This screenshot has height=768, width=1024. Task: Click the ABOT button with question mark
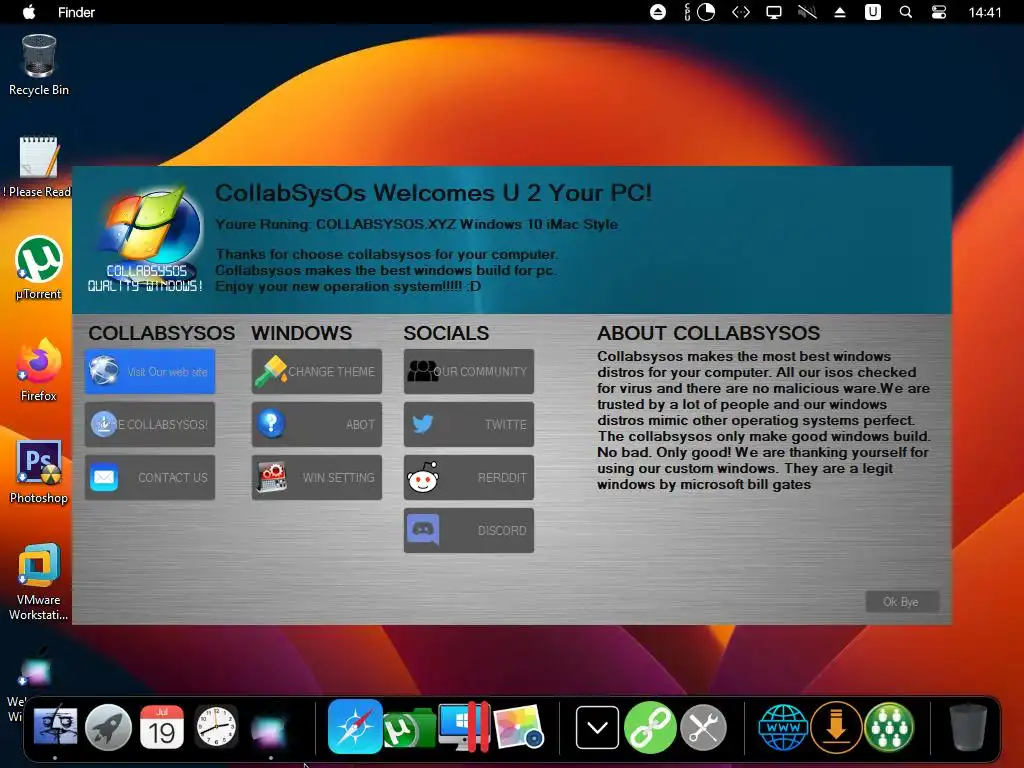pos(317,424)
